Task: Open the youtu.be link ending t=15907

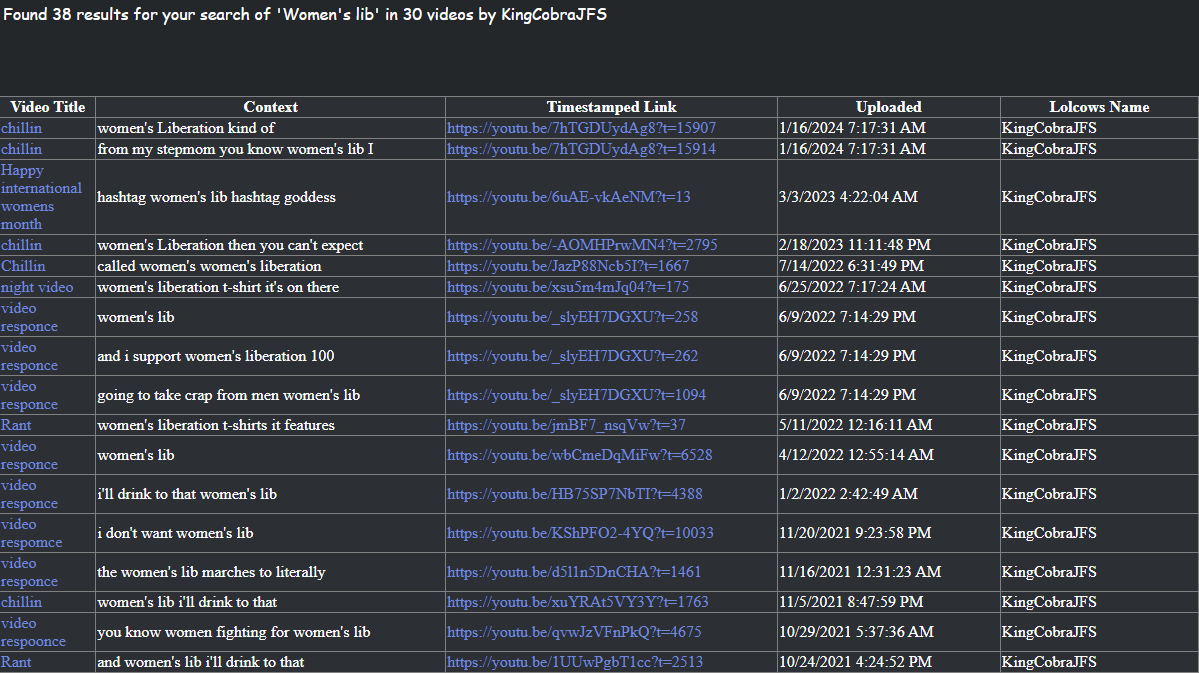Action: (x=581, y=128)
